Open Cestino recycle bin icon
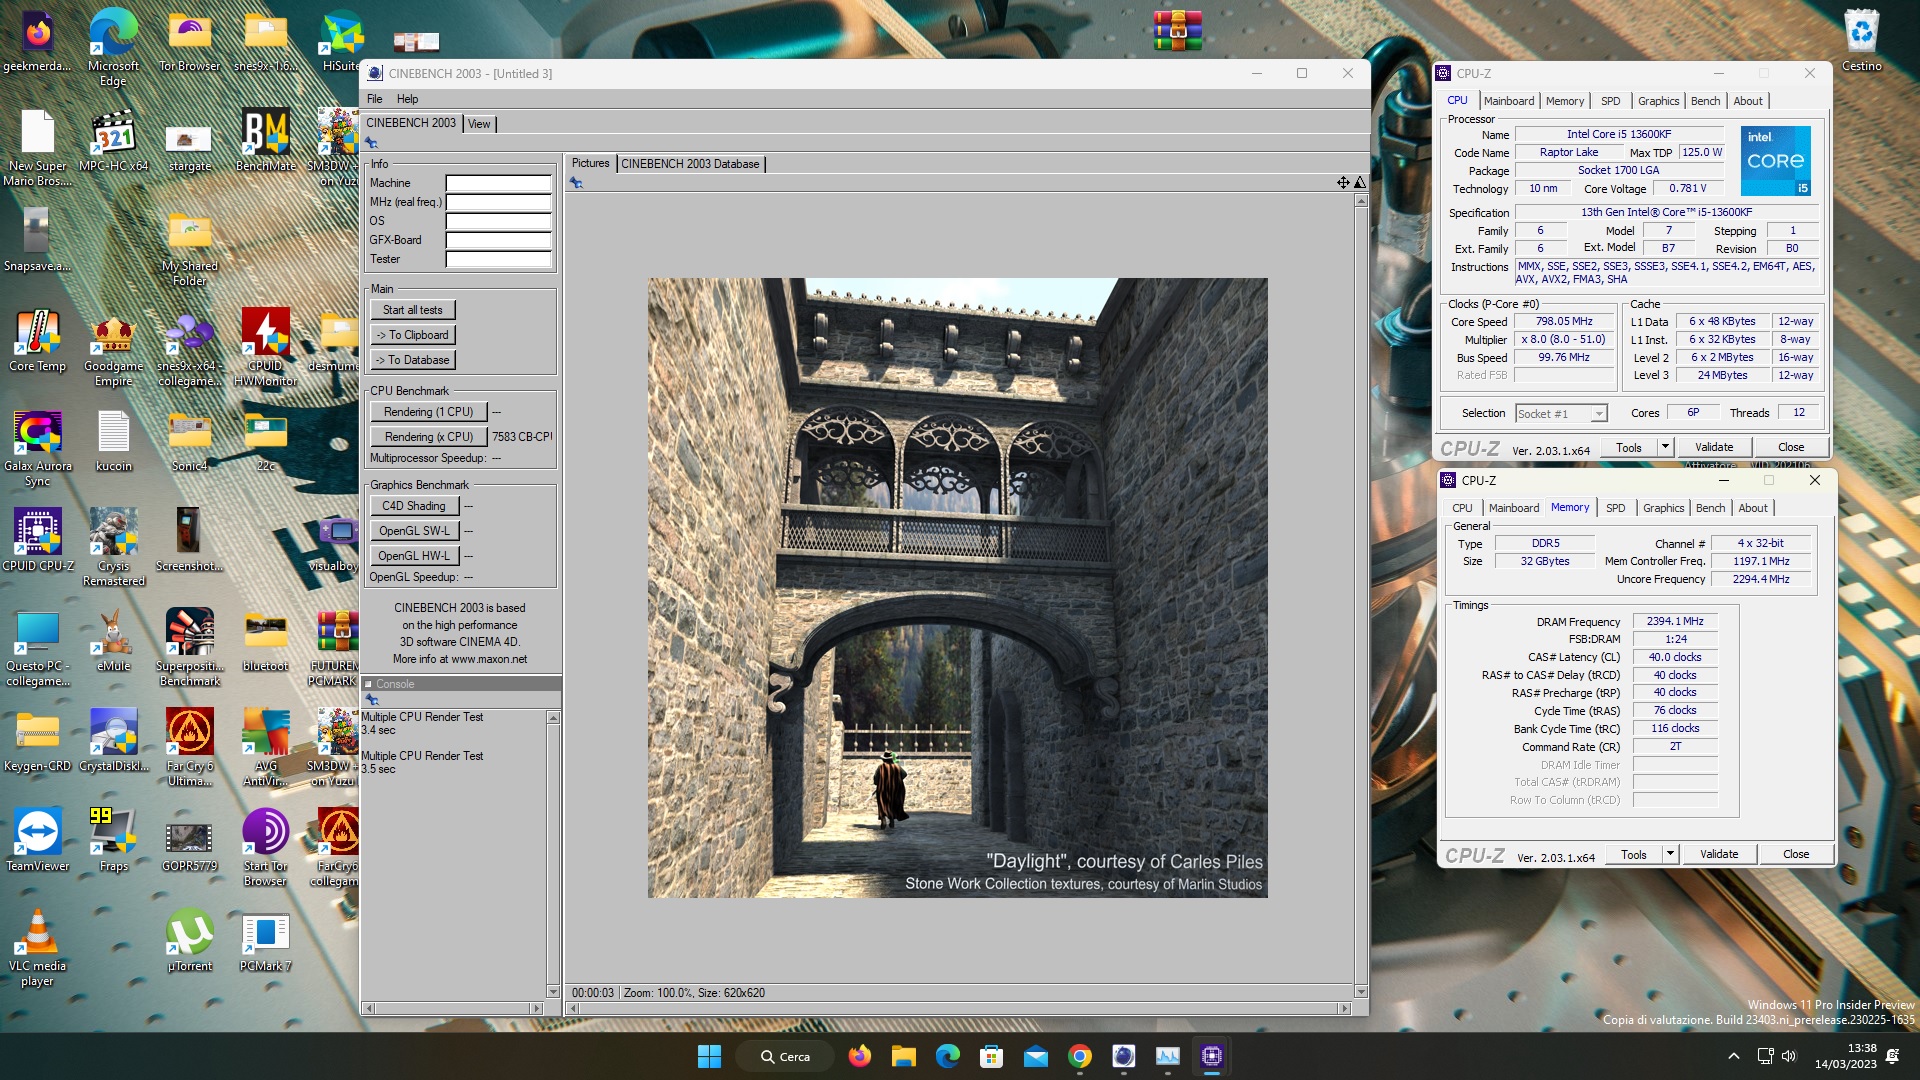 pos(1861,41)
